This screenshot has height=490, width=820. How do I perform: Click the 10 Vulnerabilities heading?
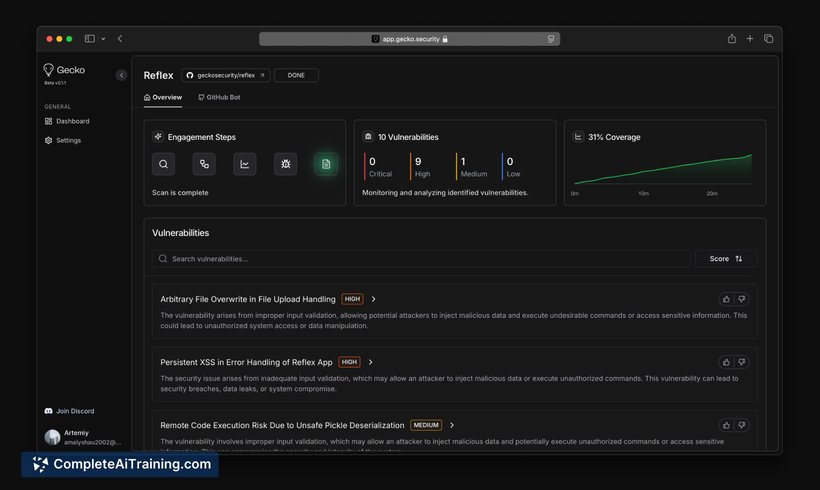(x=408, y=137)
